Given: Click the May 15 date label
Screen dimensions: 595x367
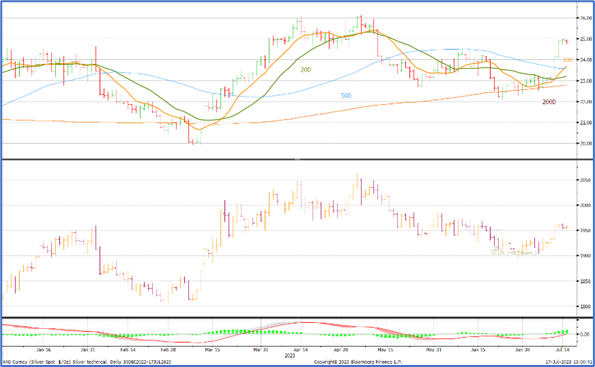Looking at the screenshot, I should 386,350.
